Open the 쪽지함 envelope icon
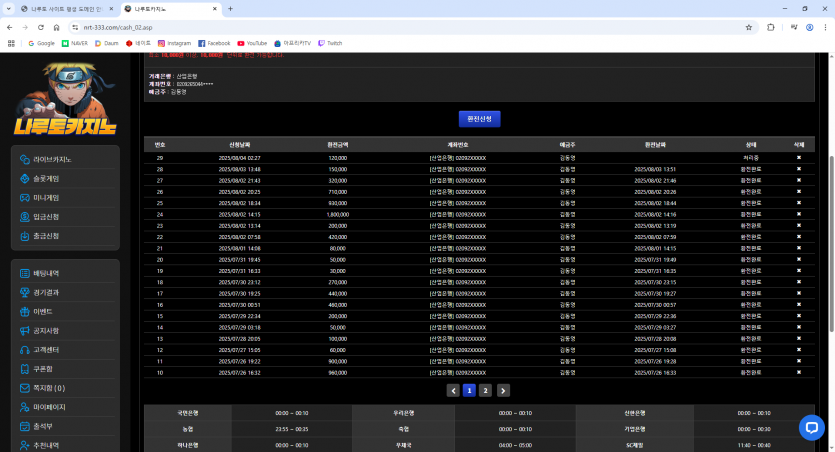 (x=24, y=388)
